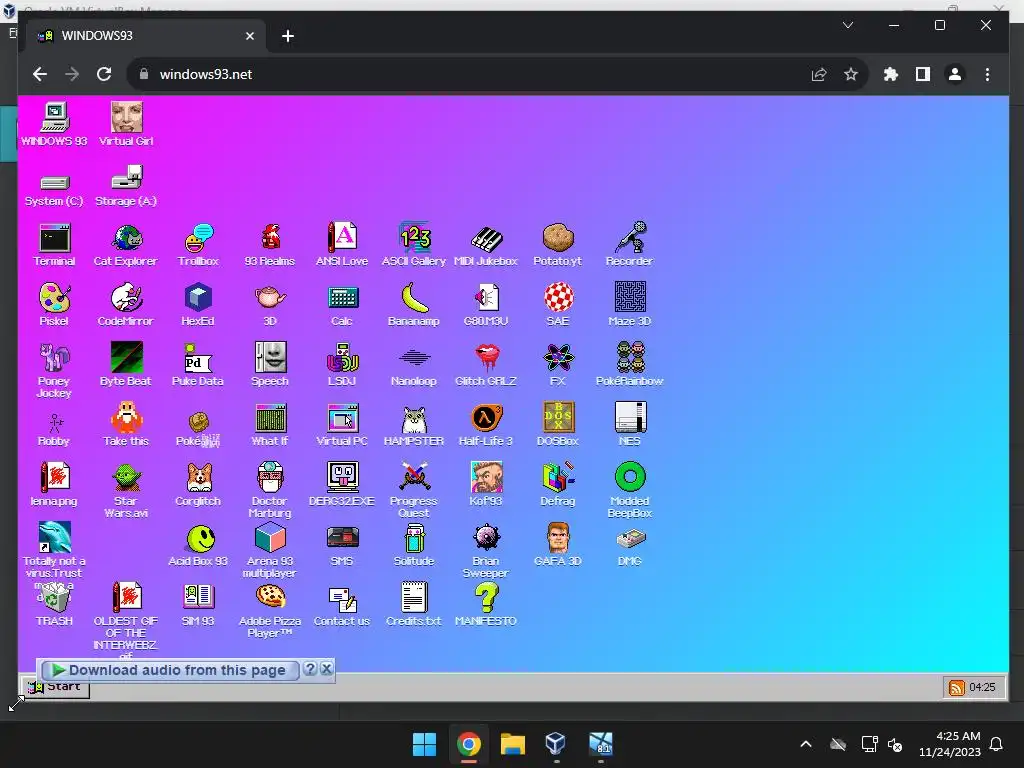Bookmark this page with the star

click(850, 74)
